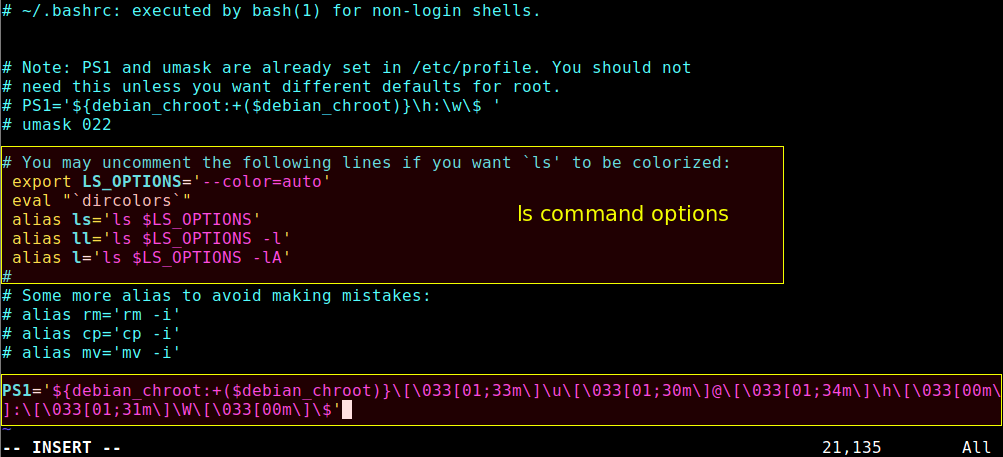Click the alias ls='ls $LS_OPTIONS' line
This screenshot has width=1003, height=457.
(136, 219)
